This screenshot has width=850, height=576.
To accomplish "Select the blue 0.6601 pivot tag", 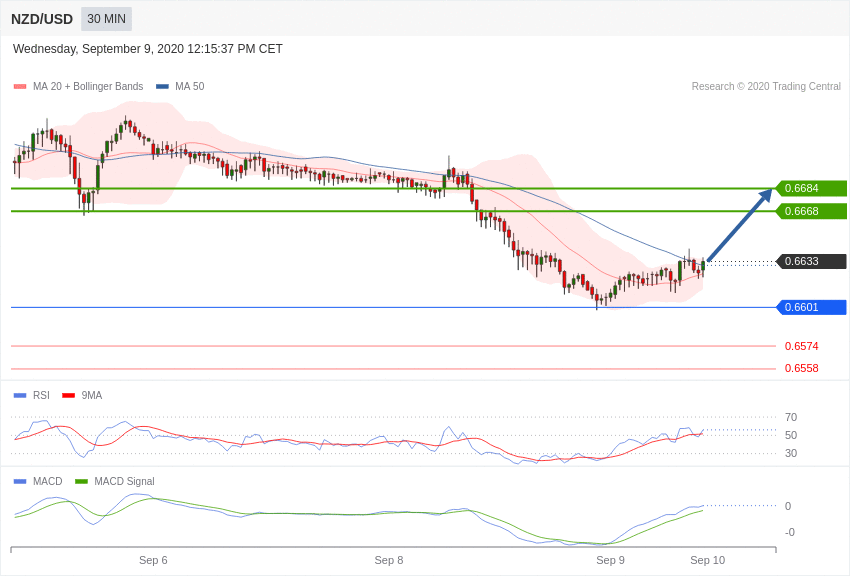I will tap(811, 307).
